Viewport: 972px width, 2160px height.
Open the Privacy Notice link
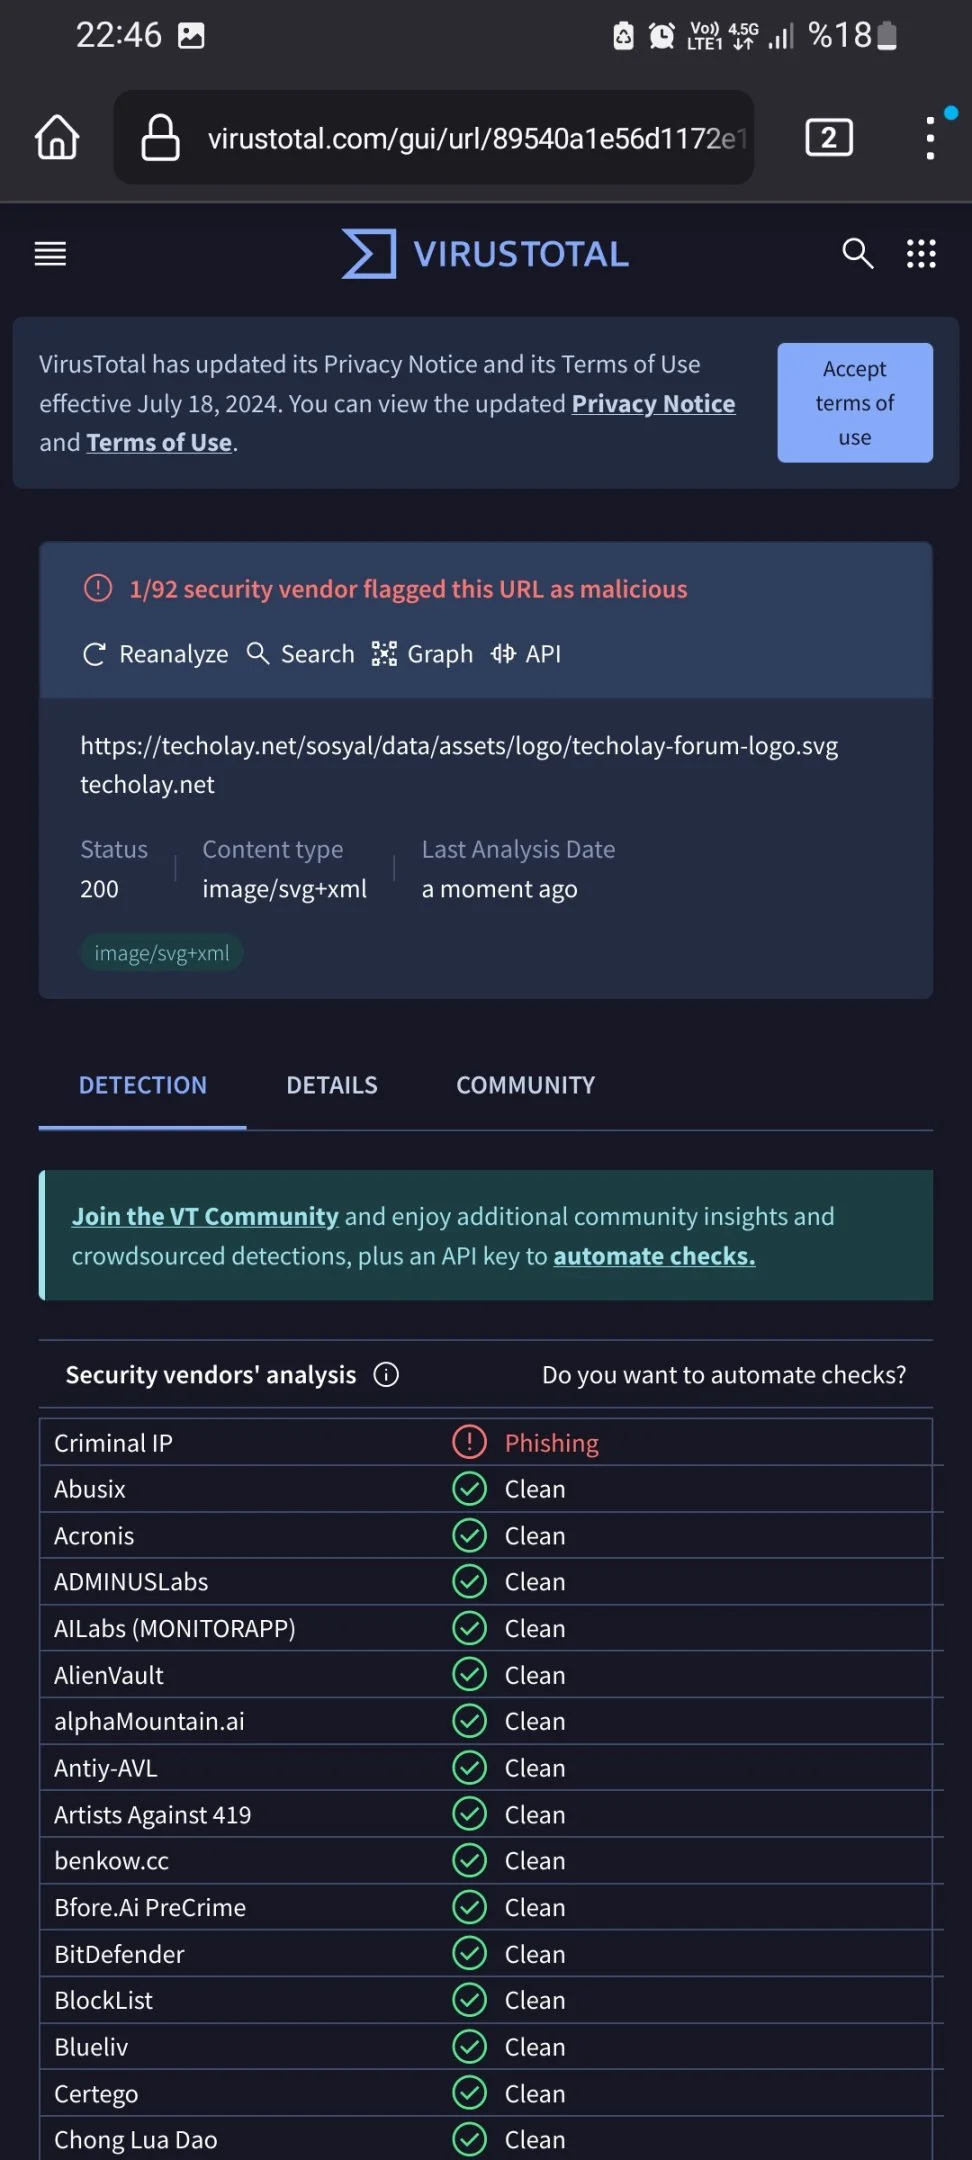click(653, 404)
